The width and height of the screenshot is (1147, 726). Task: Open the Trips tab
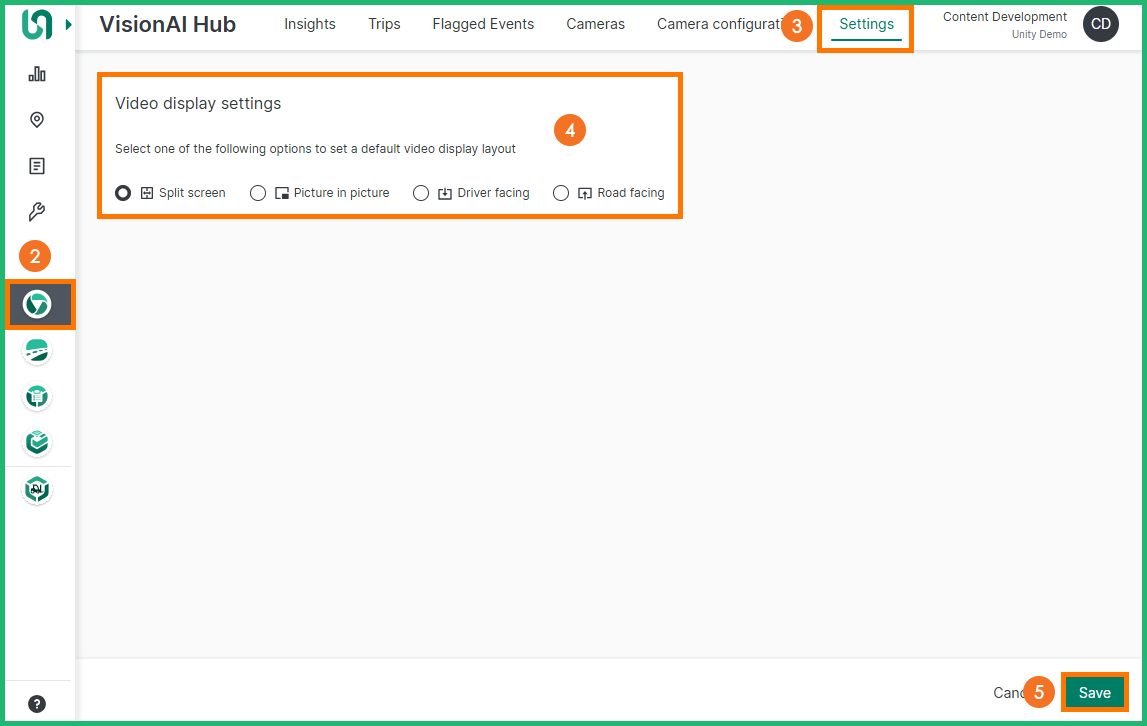[x=384, y=24]
